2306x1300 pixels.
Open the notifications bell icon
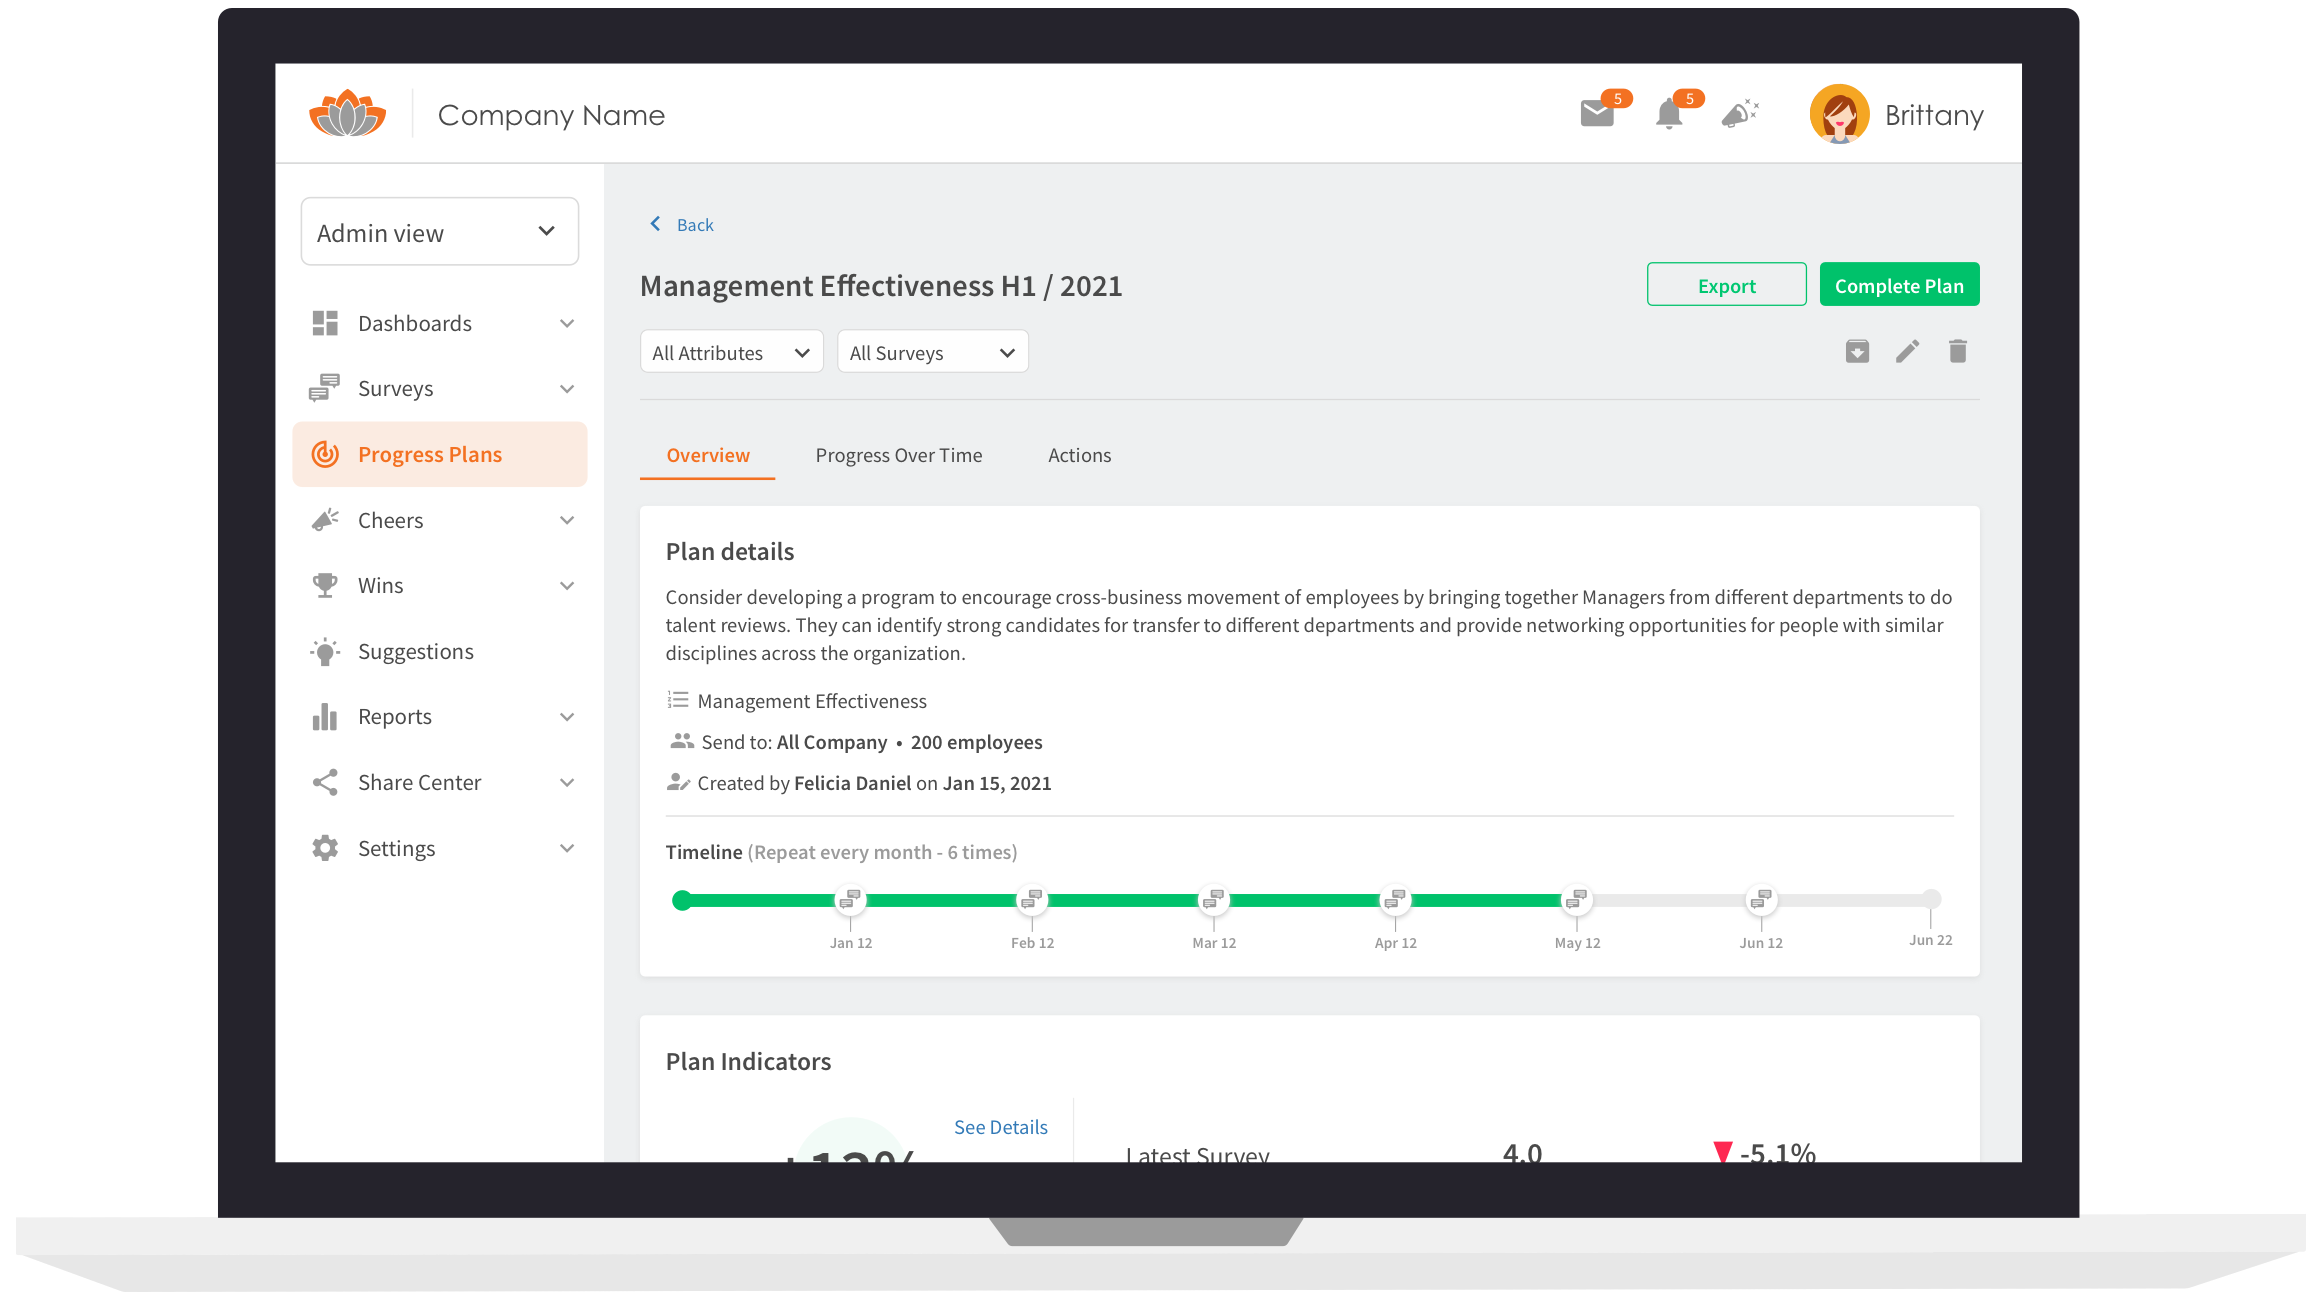(1669, 114)
